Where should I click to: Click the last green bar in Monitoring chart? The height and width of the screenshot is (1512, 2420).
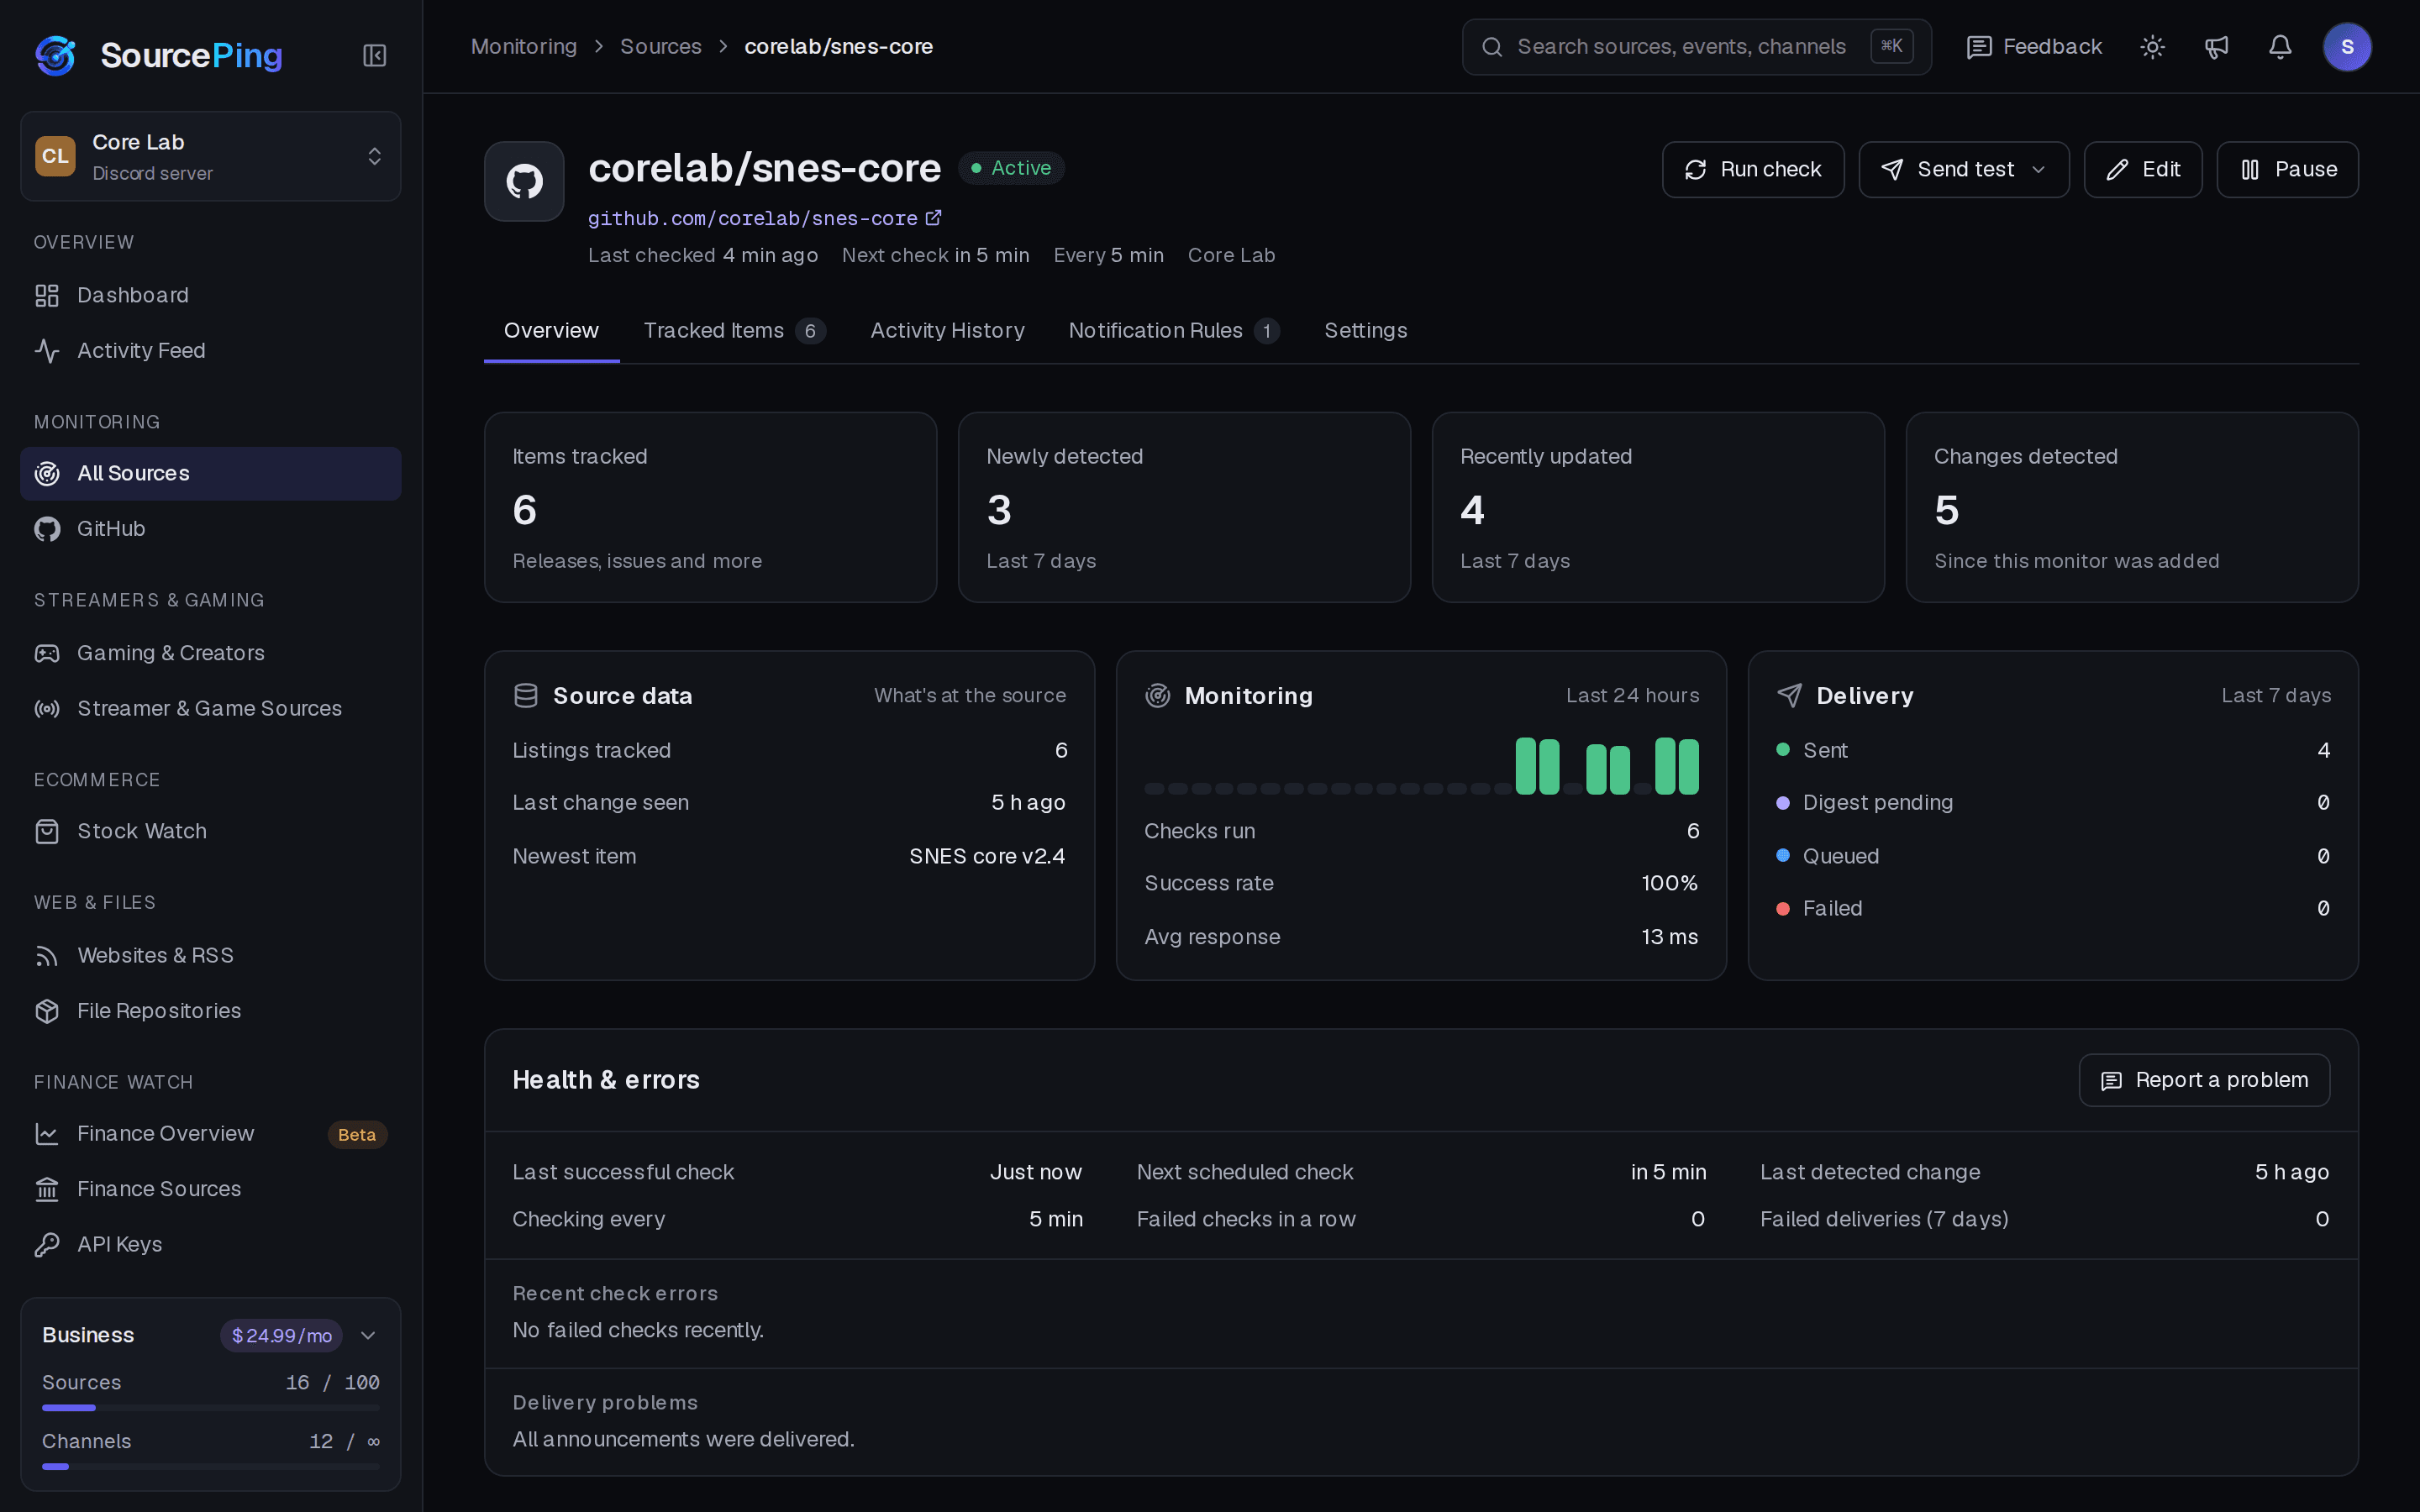click(1688, 766)
